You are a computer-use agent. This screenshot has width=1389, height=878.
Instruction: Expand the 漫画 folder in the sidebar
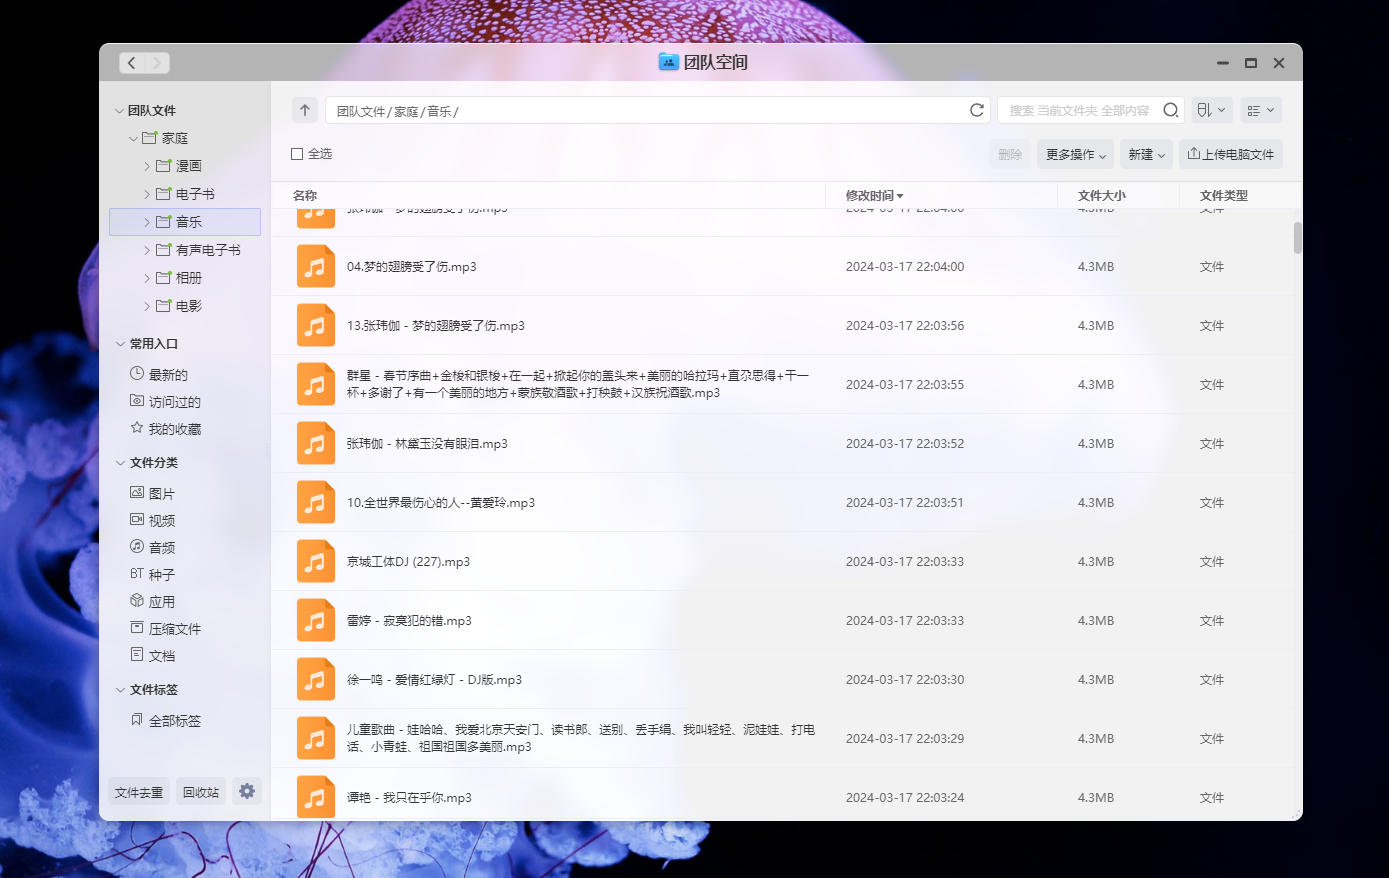click(x=147, y=165)
